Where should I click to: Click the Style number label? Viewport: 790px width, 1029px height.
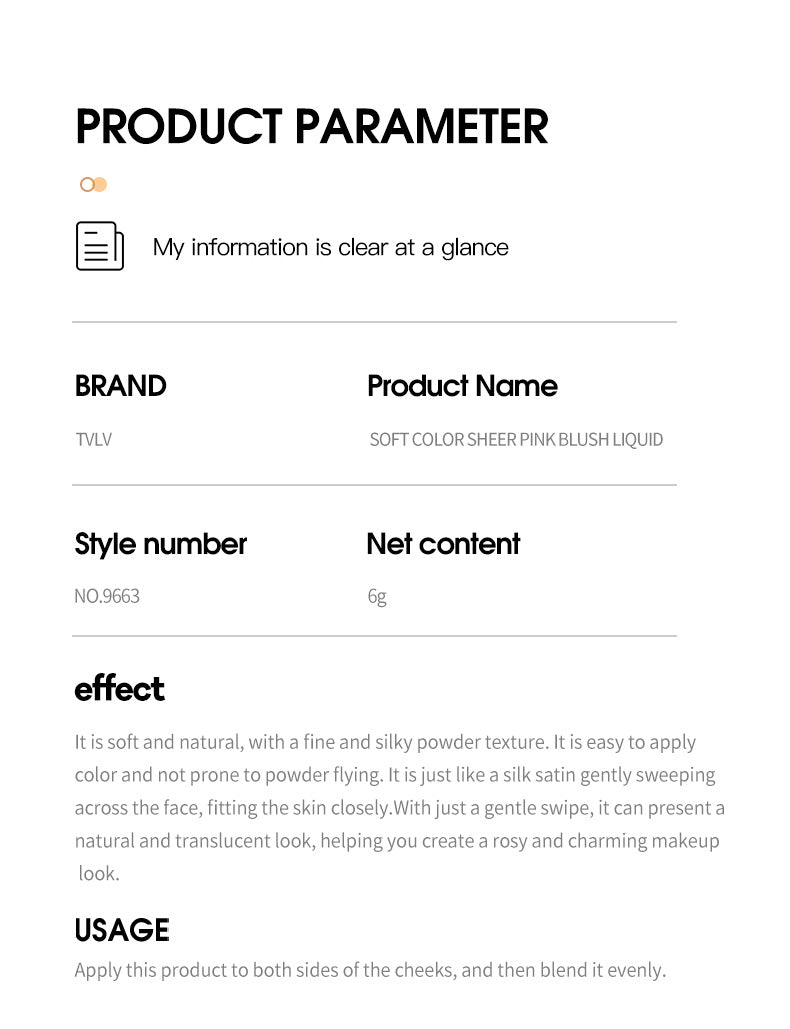tap(160, 544)
